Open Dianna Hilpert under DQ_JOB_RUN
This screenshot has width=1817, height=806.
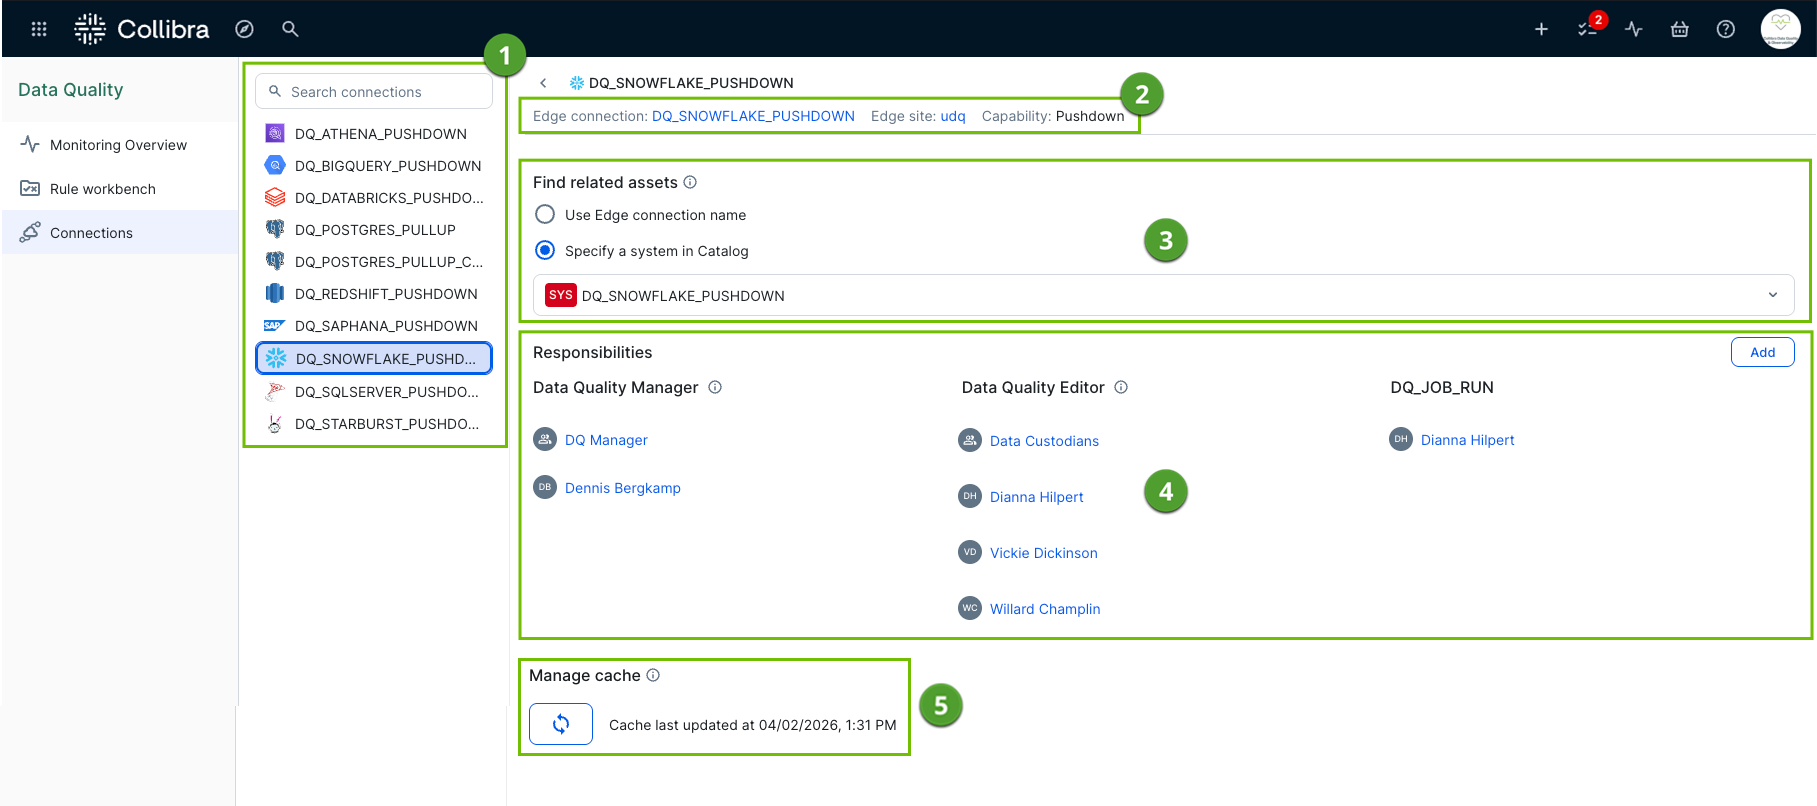click(x=1467, y=440)
